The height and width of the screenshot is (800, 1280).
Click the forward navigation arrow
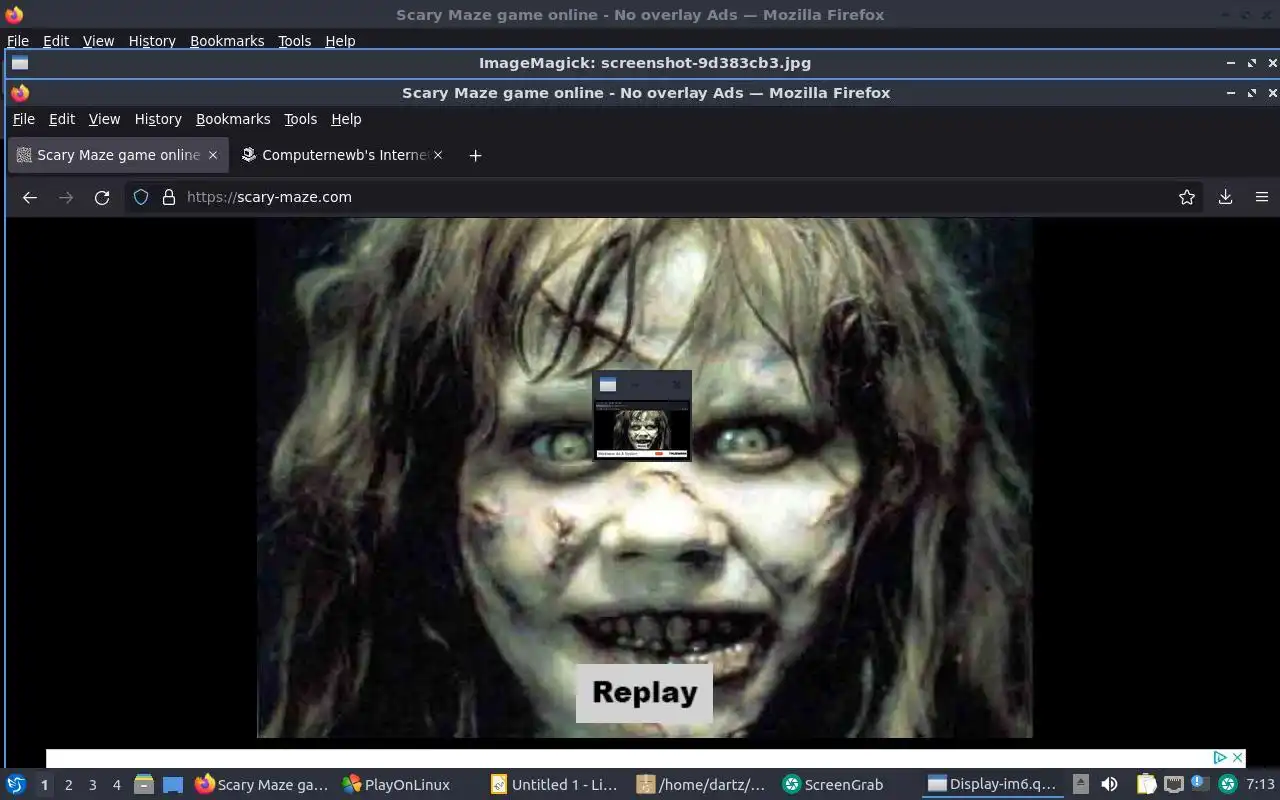[66, 197]
